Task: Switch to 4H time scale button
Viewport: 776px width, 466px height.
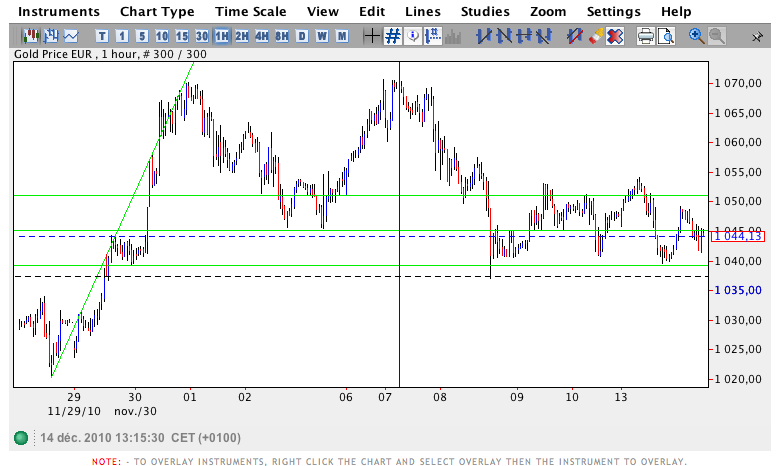Action: 261,36
